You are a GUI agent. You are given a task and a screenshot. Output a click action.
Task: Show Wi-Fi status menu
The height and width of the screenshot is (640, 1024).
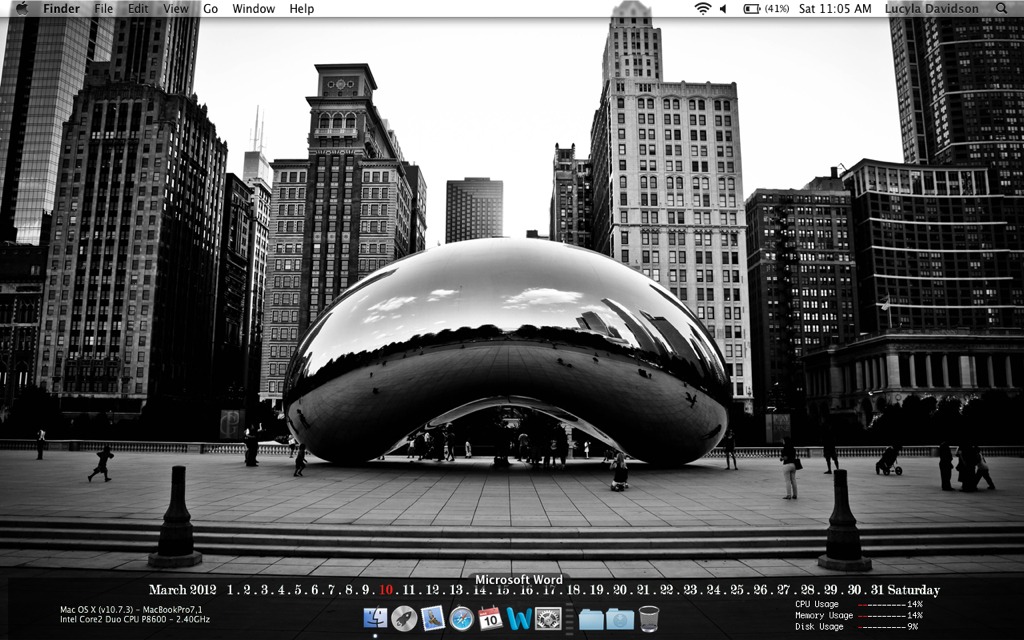tap(703, 8)
